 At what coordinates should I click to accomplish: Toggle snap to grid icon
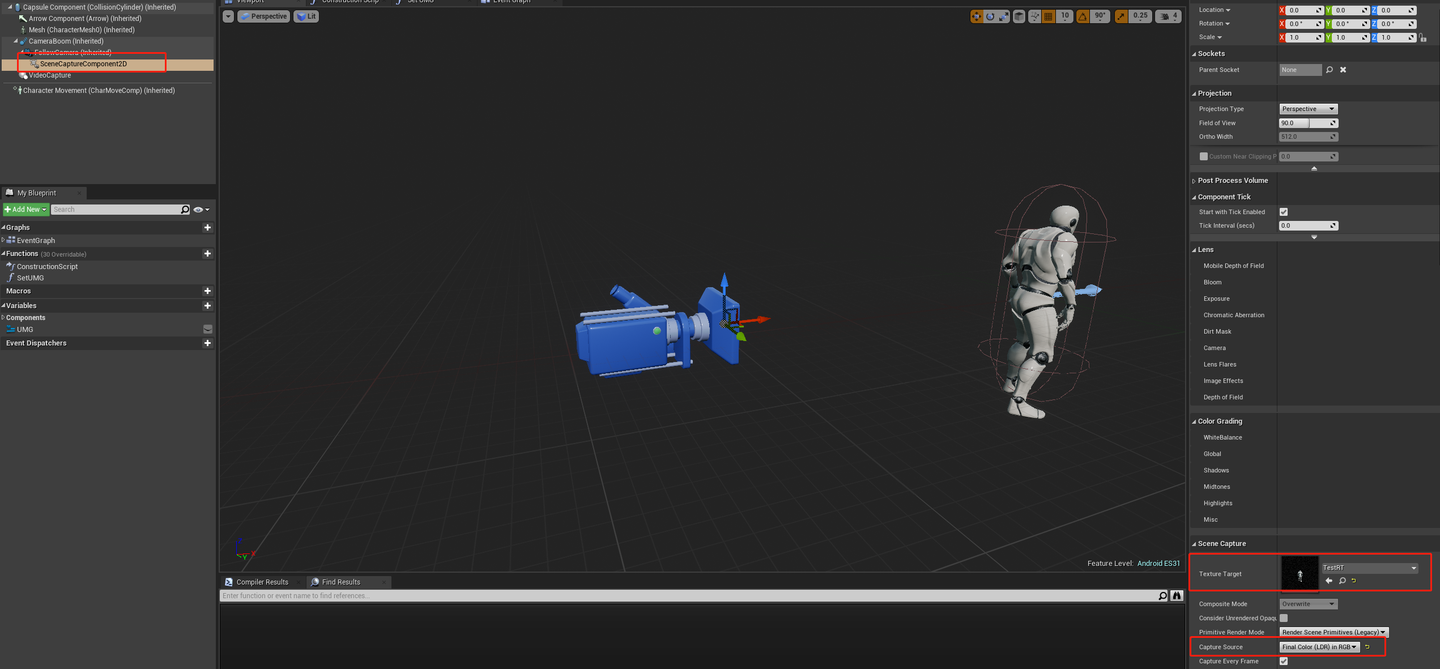pyautogui.click(x=1048, y=16)
